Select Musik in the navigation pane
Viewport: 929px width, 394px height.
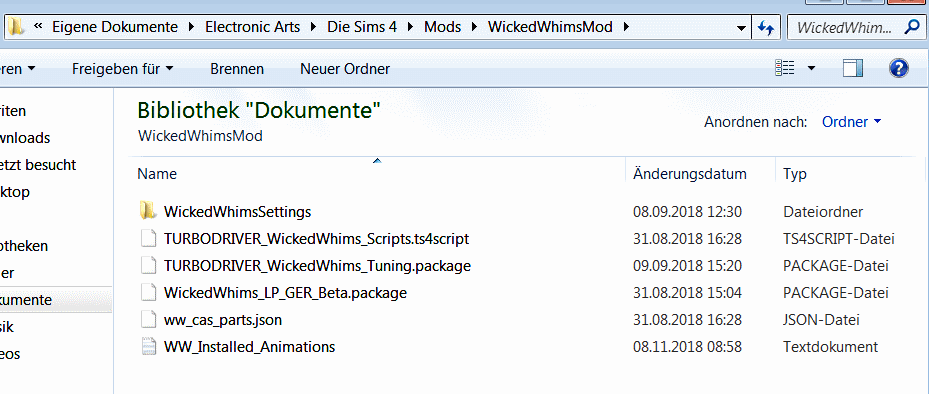(7, 327)
